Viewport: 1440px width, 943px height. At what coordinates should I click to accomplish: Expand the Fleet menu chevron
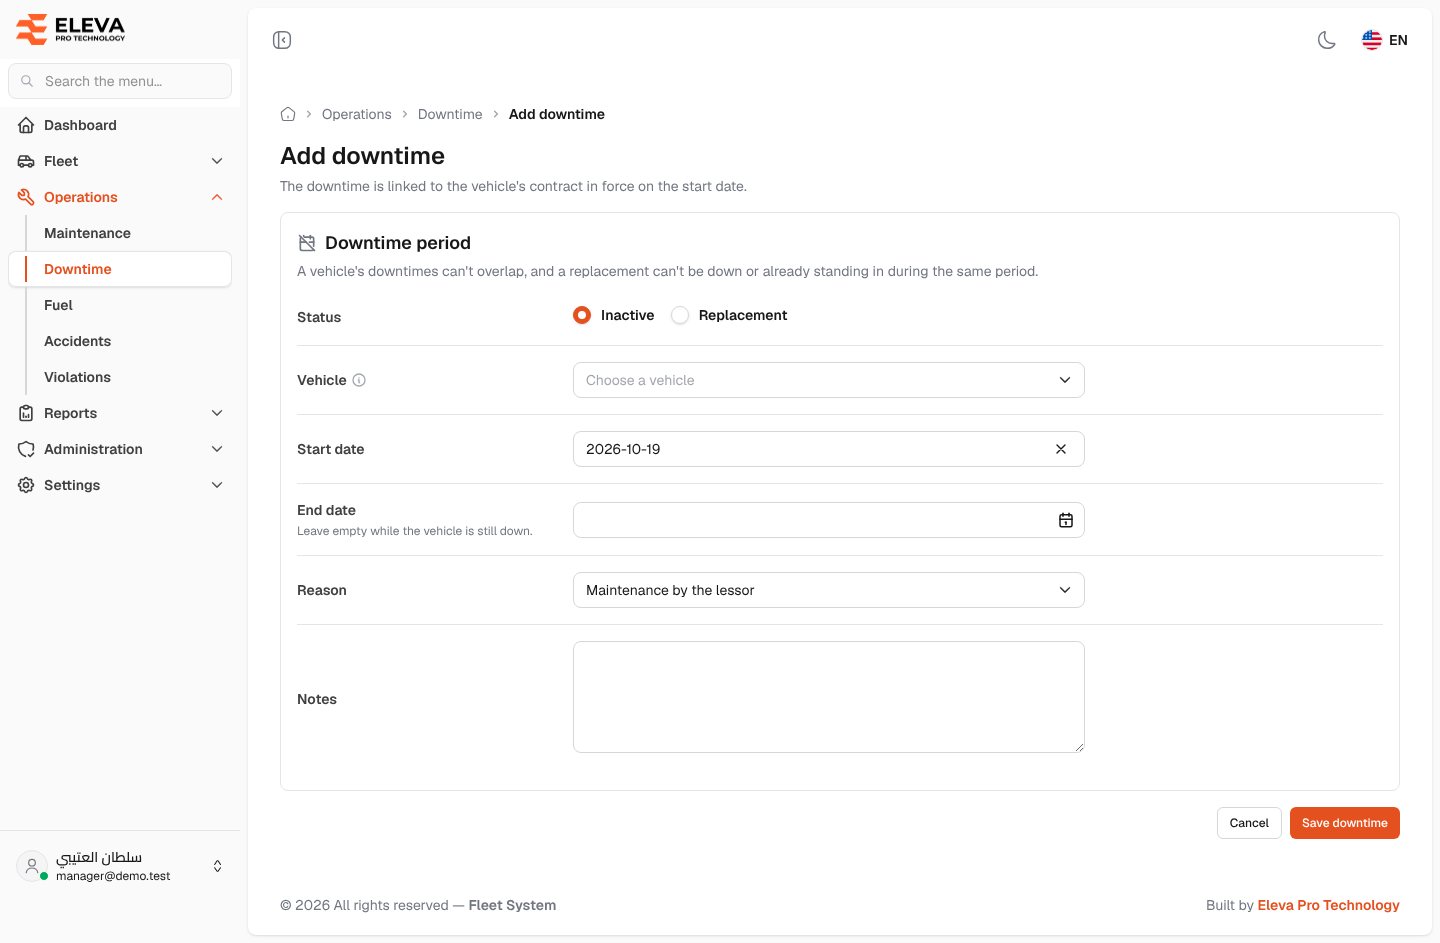[217, 161]
